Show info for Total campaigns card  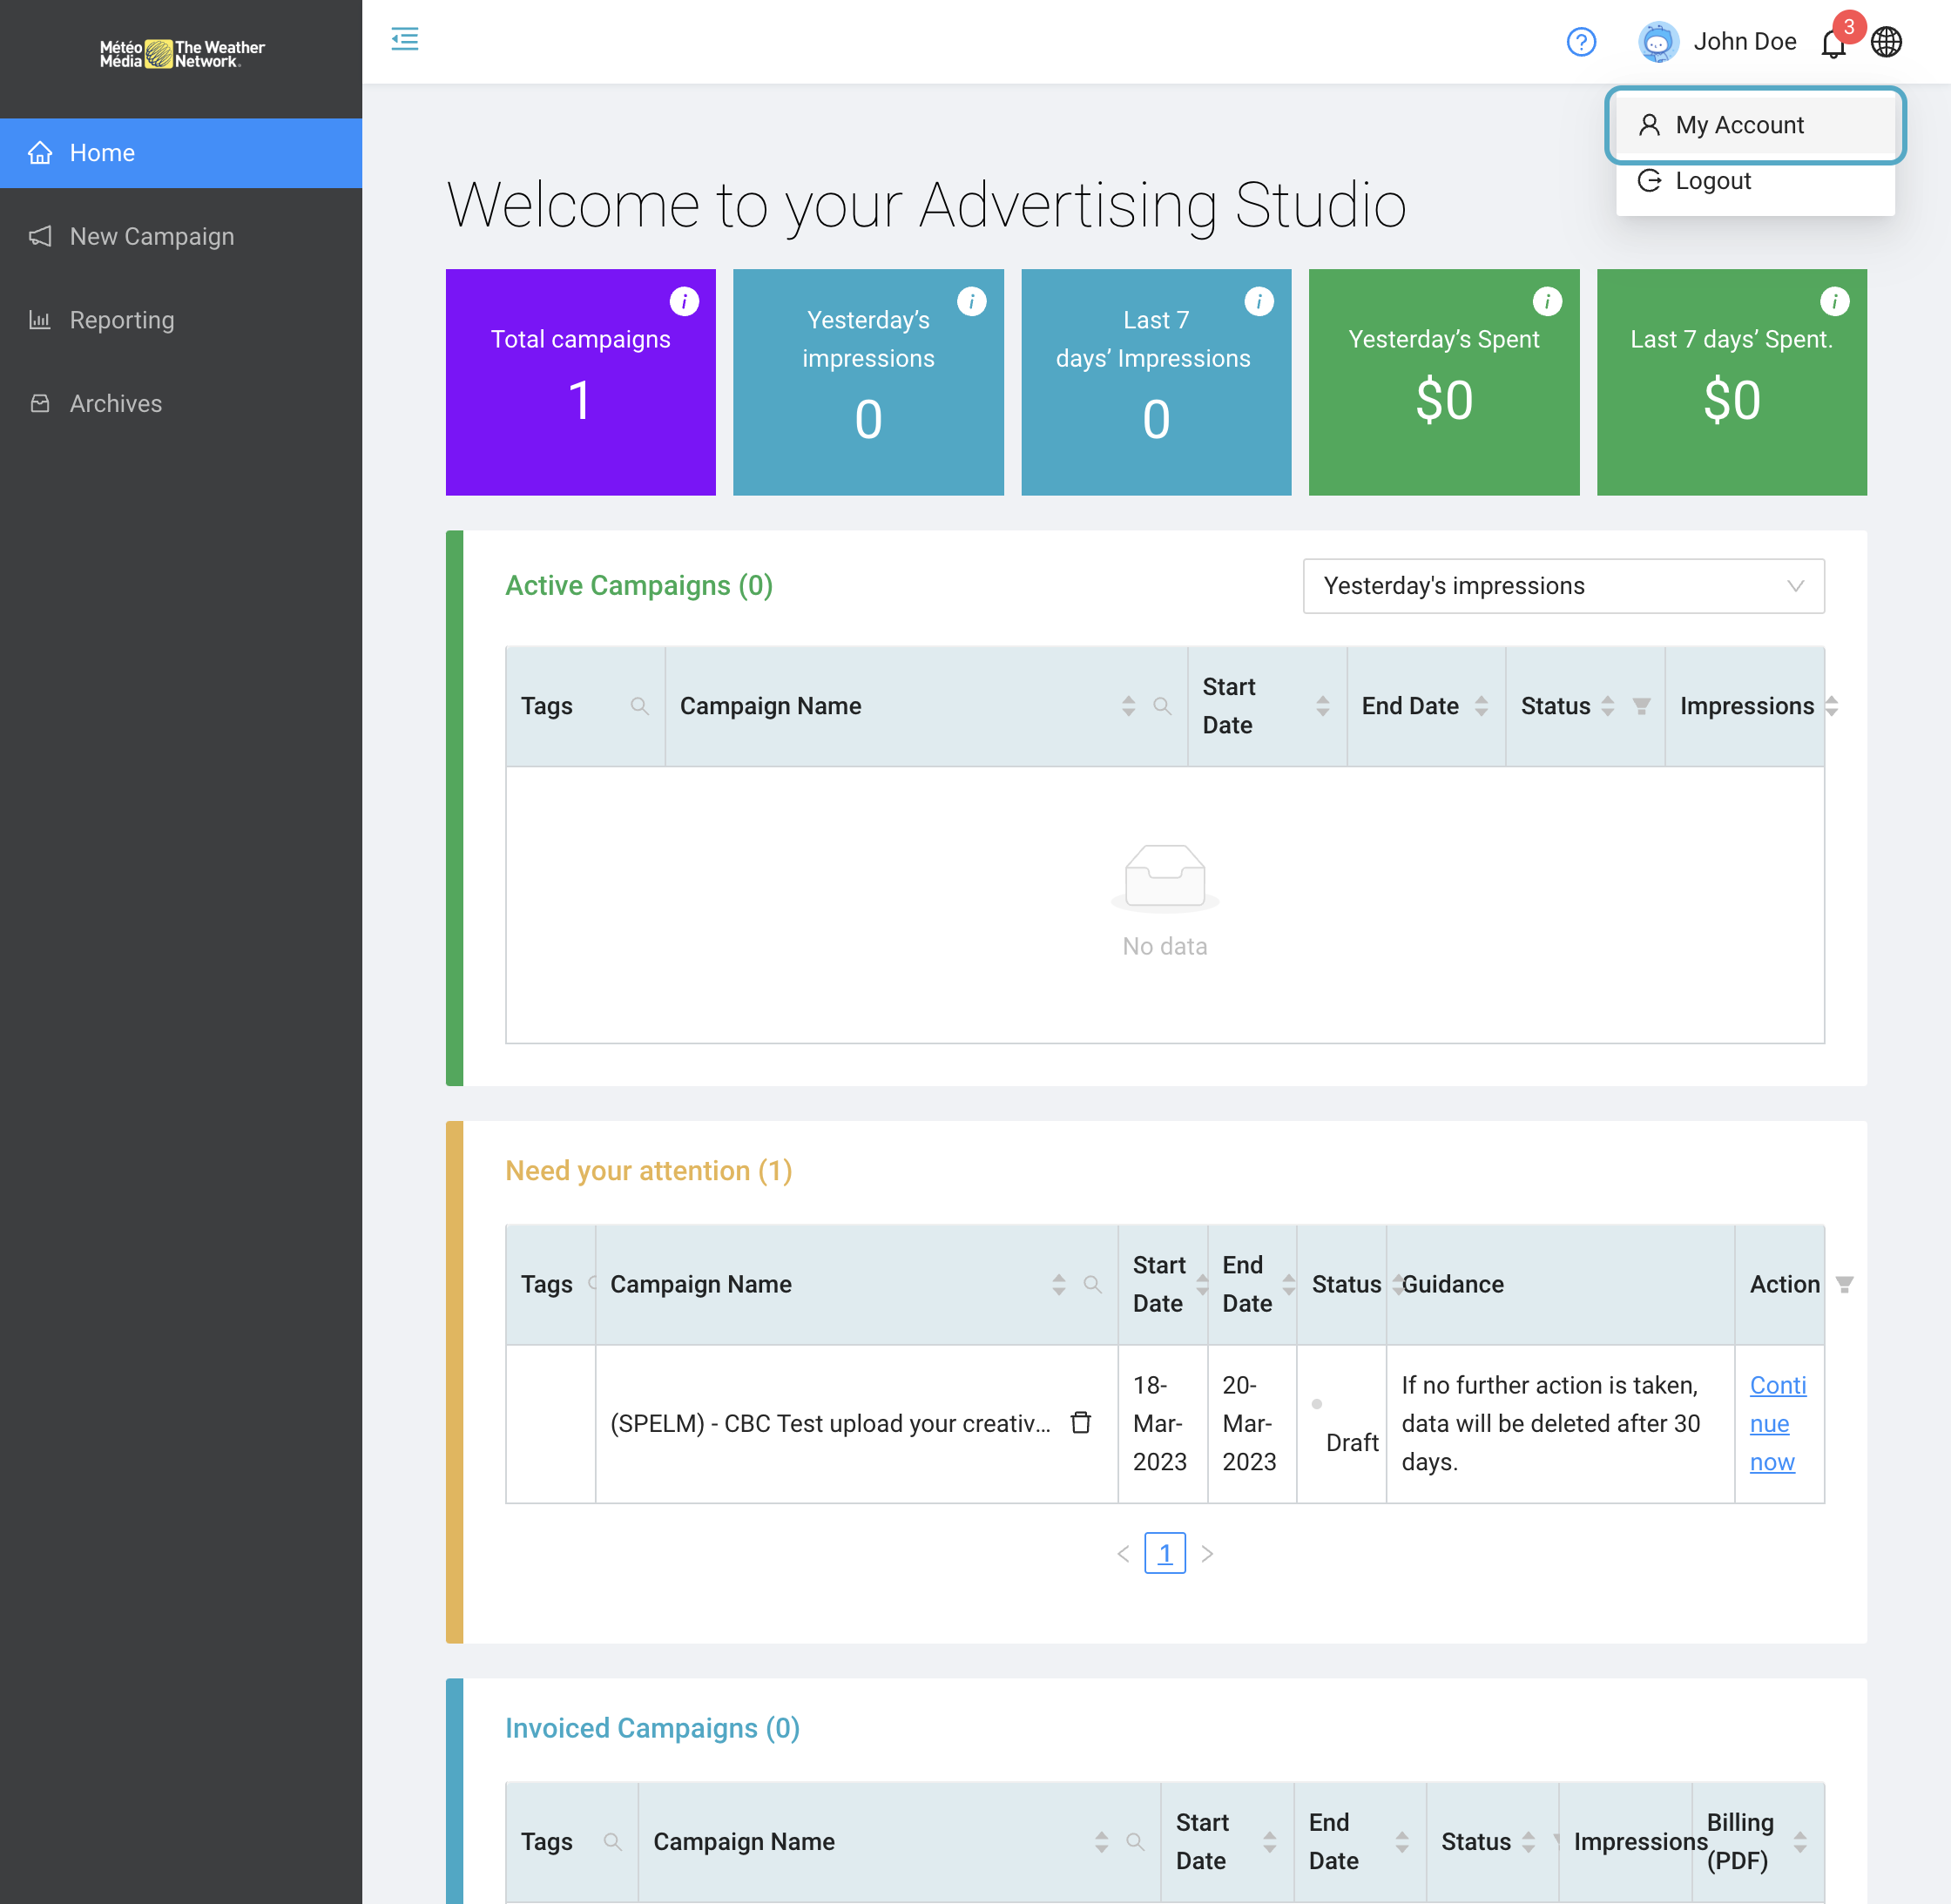(x=684, y=301)
